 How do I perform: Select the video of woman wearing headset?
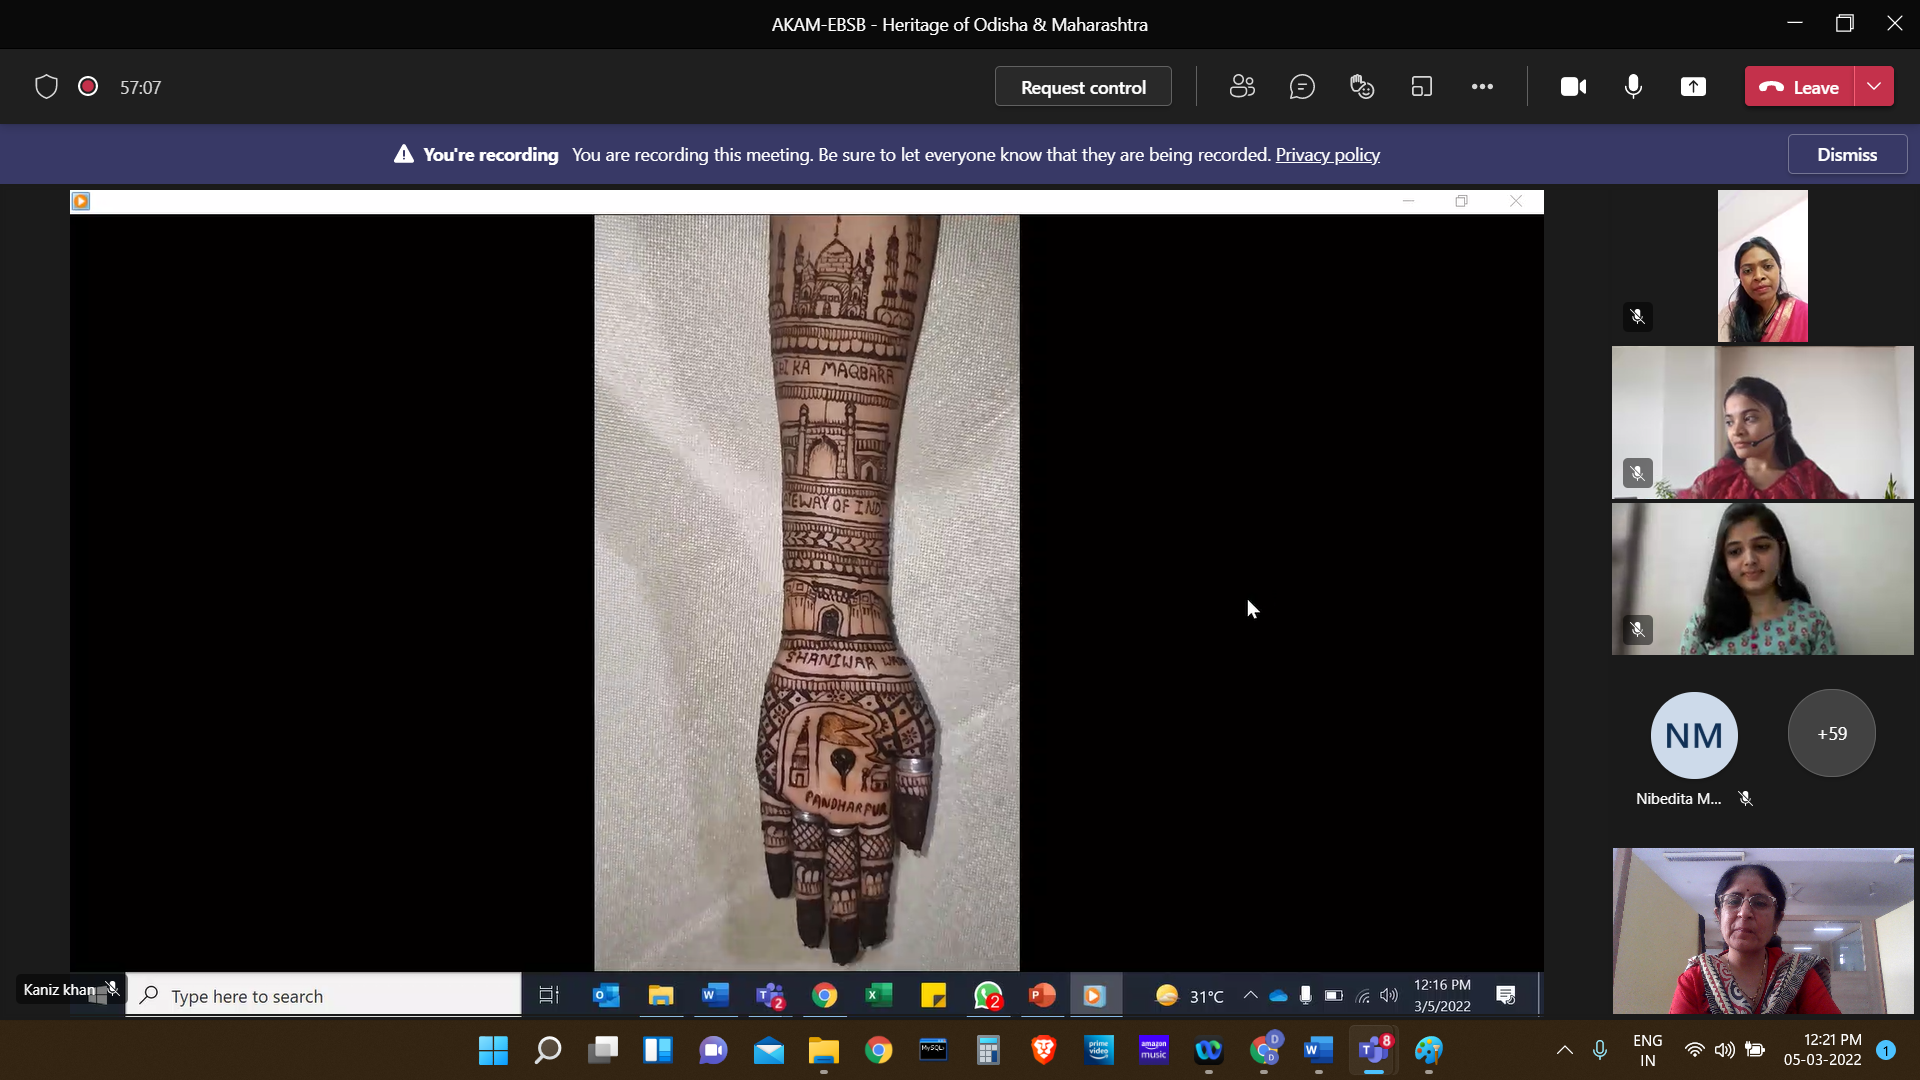click(1762, 423)
